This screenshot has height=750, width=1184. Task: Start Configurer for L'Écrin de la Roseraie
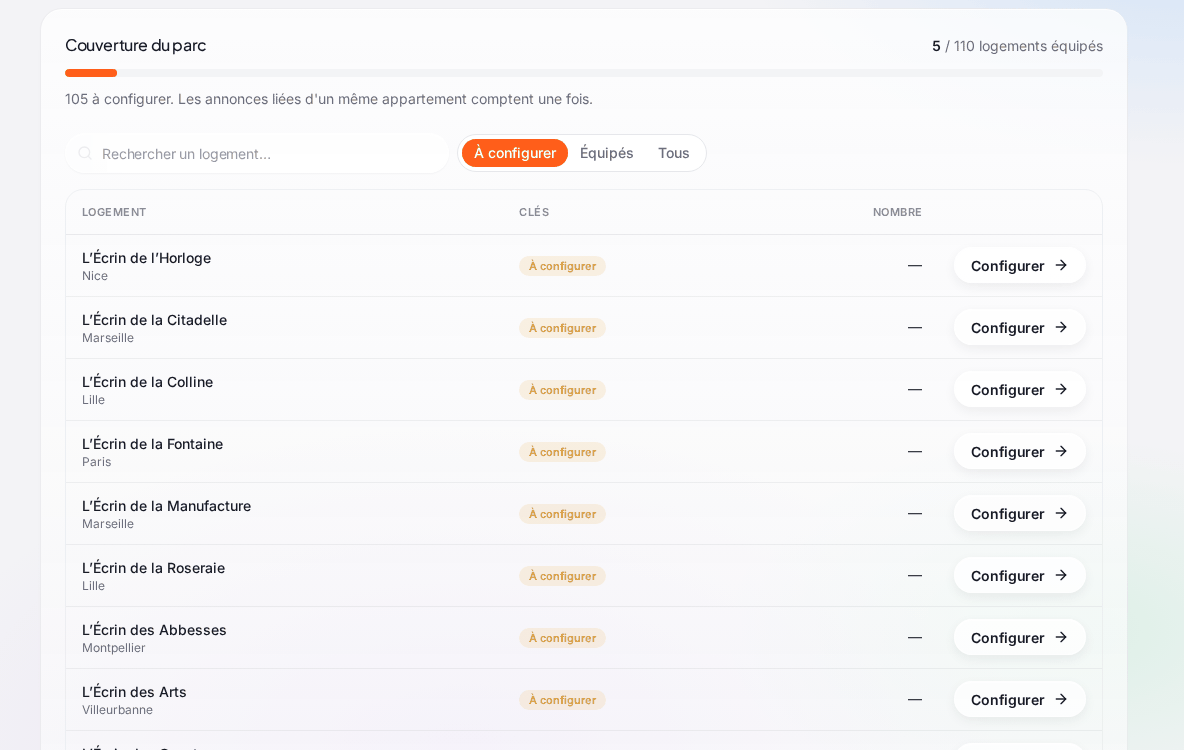coord(1019,576)
